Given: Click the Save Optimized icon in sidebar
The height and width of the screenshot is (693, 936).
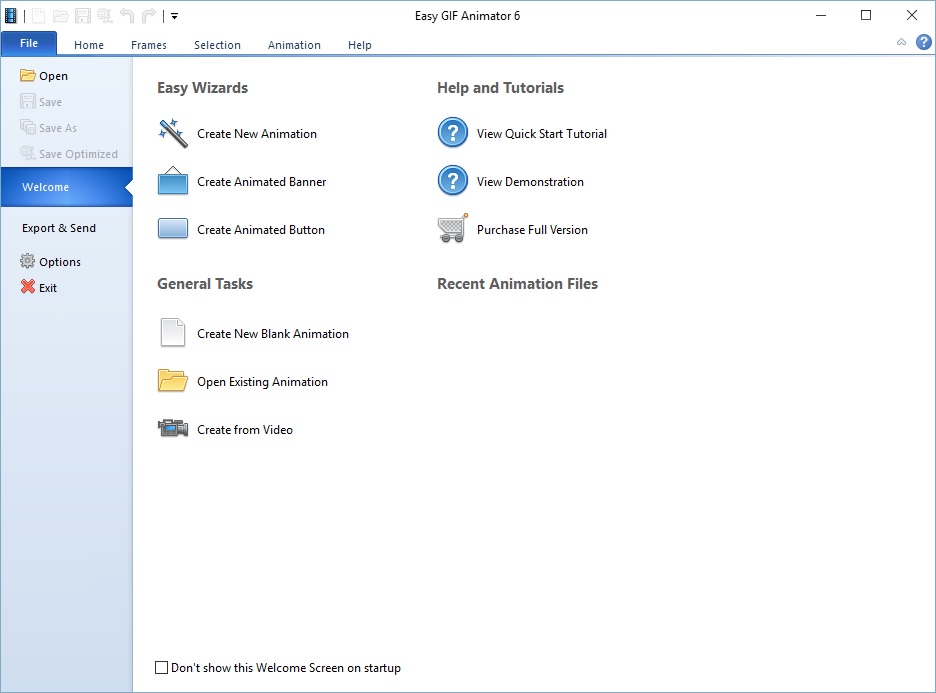Looking at the screenshot, I should pos(27,153).
